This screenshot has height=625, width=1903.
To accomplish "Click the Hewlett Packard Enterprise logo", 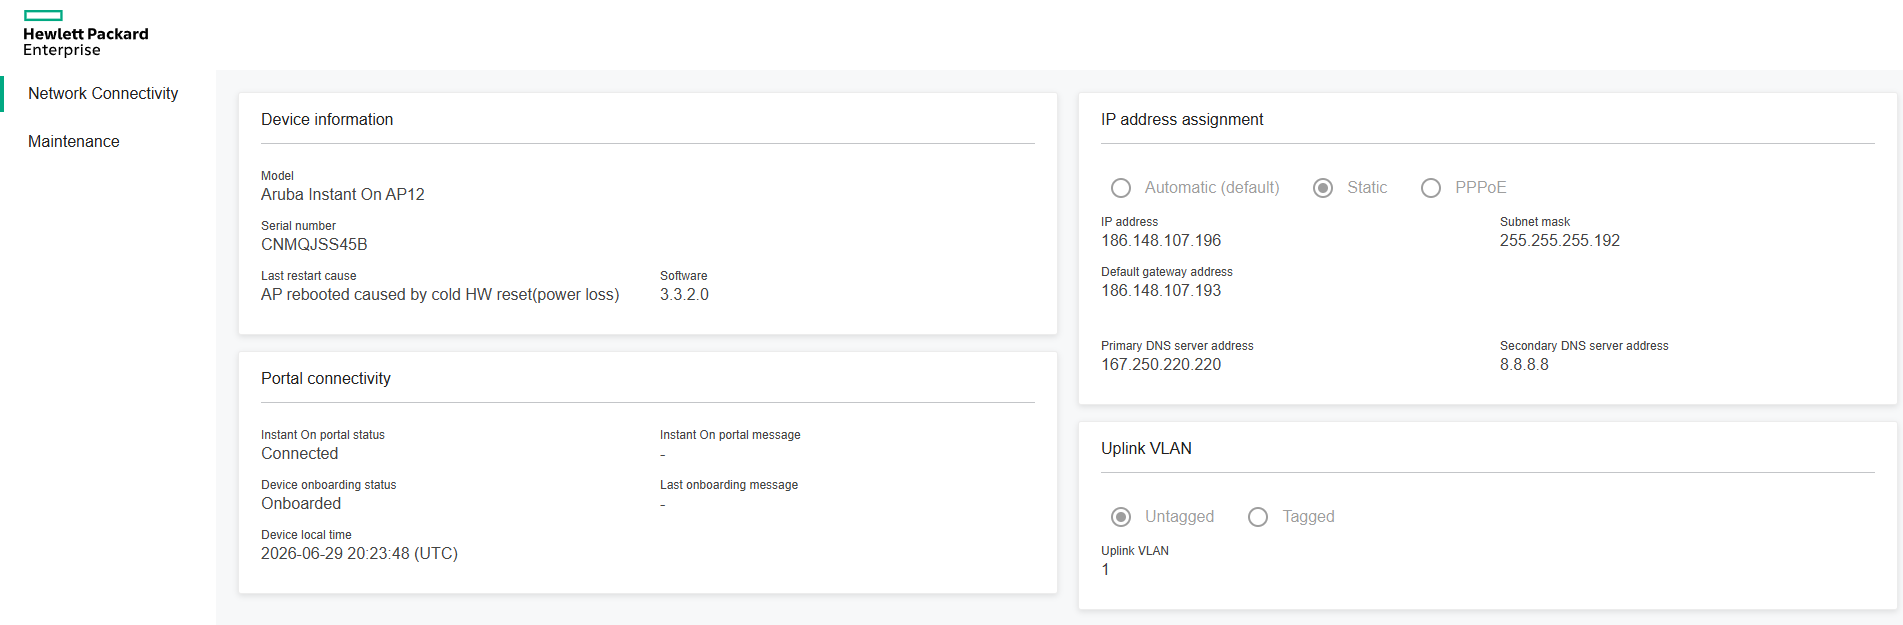I will click(86, 34).
